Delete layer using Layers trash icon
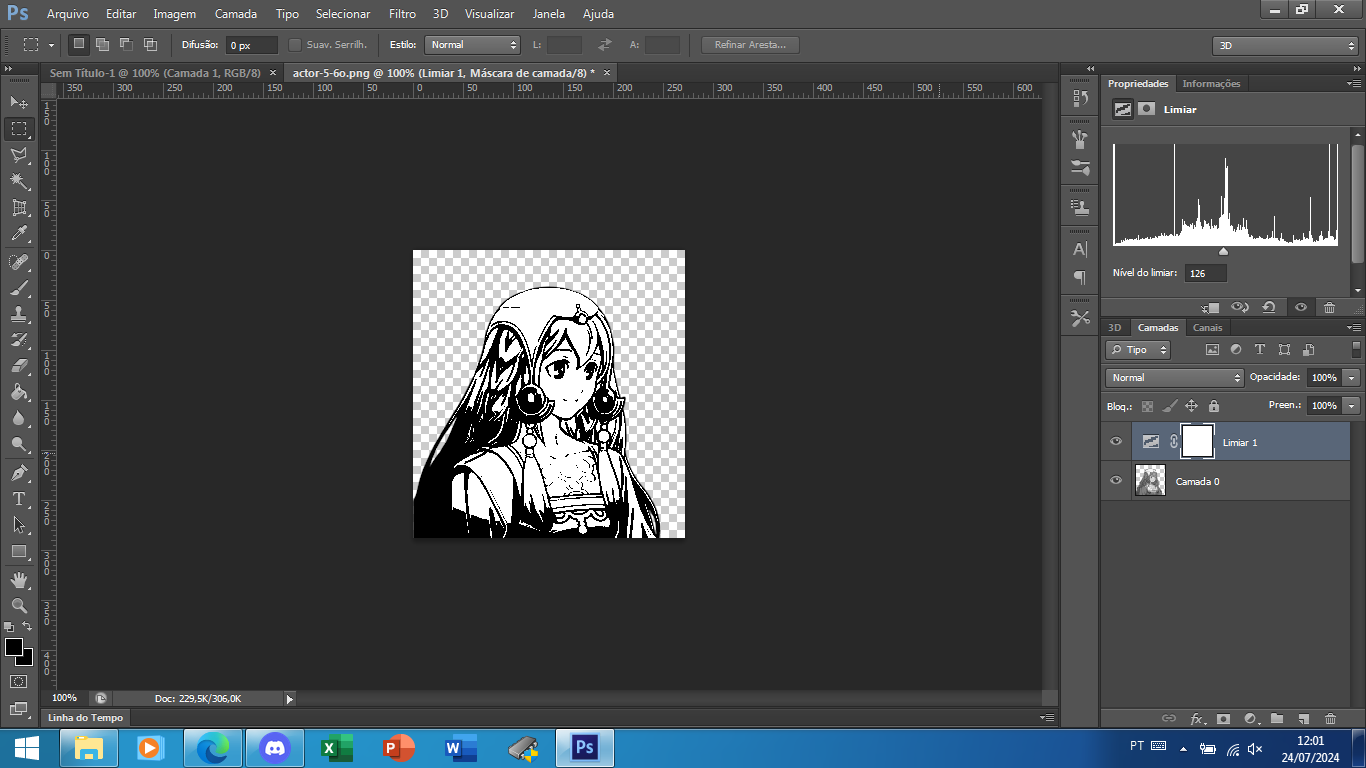The height and width of the screenshot is (768, 1366). (1330, 718)
